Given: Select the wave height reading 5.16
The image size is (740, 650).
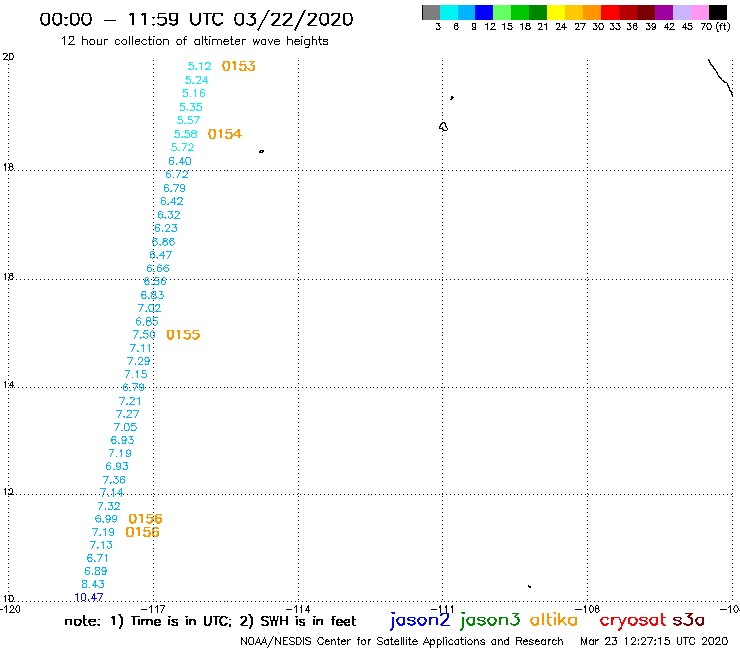Looking at the screenshot, I should 193,93.
